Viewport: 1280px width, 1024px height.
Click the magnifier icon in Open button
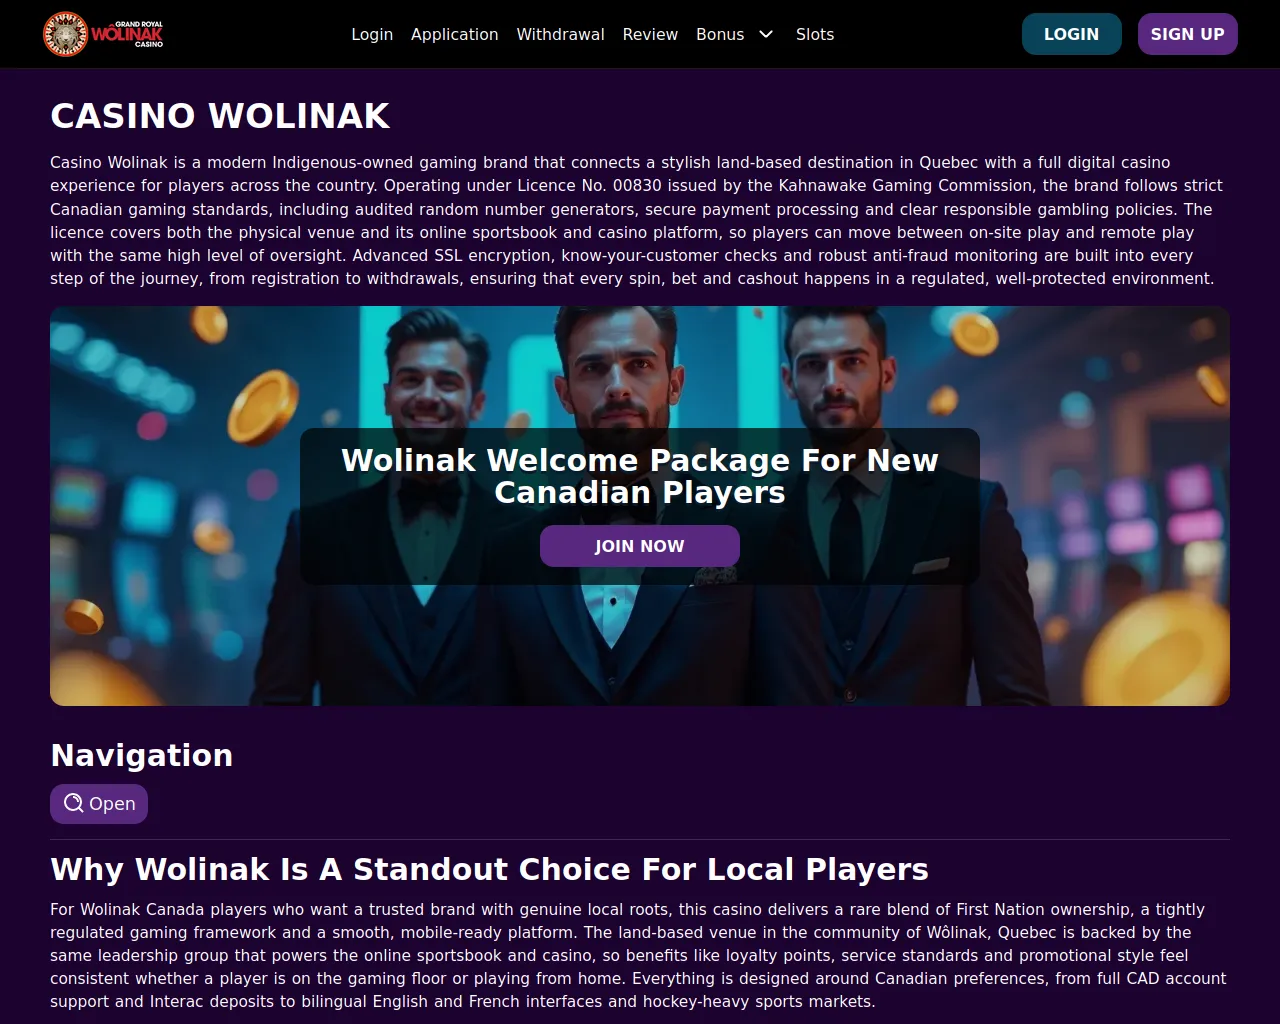click(x=73, y=803)
